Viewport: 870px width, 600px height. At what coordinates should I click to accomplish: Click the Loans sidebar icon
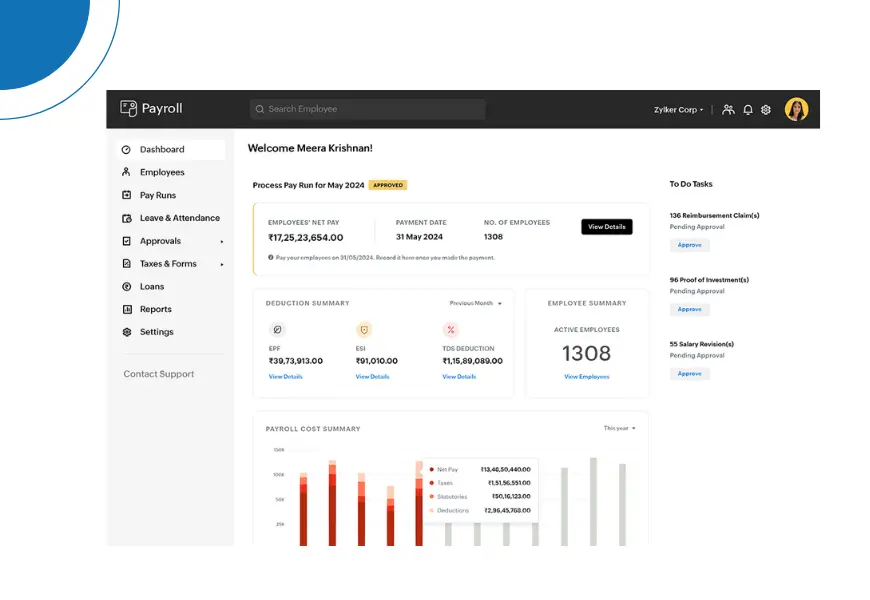click(x=127, y=286)
